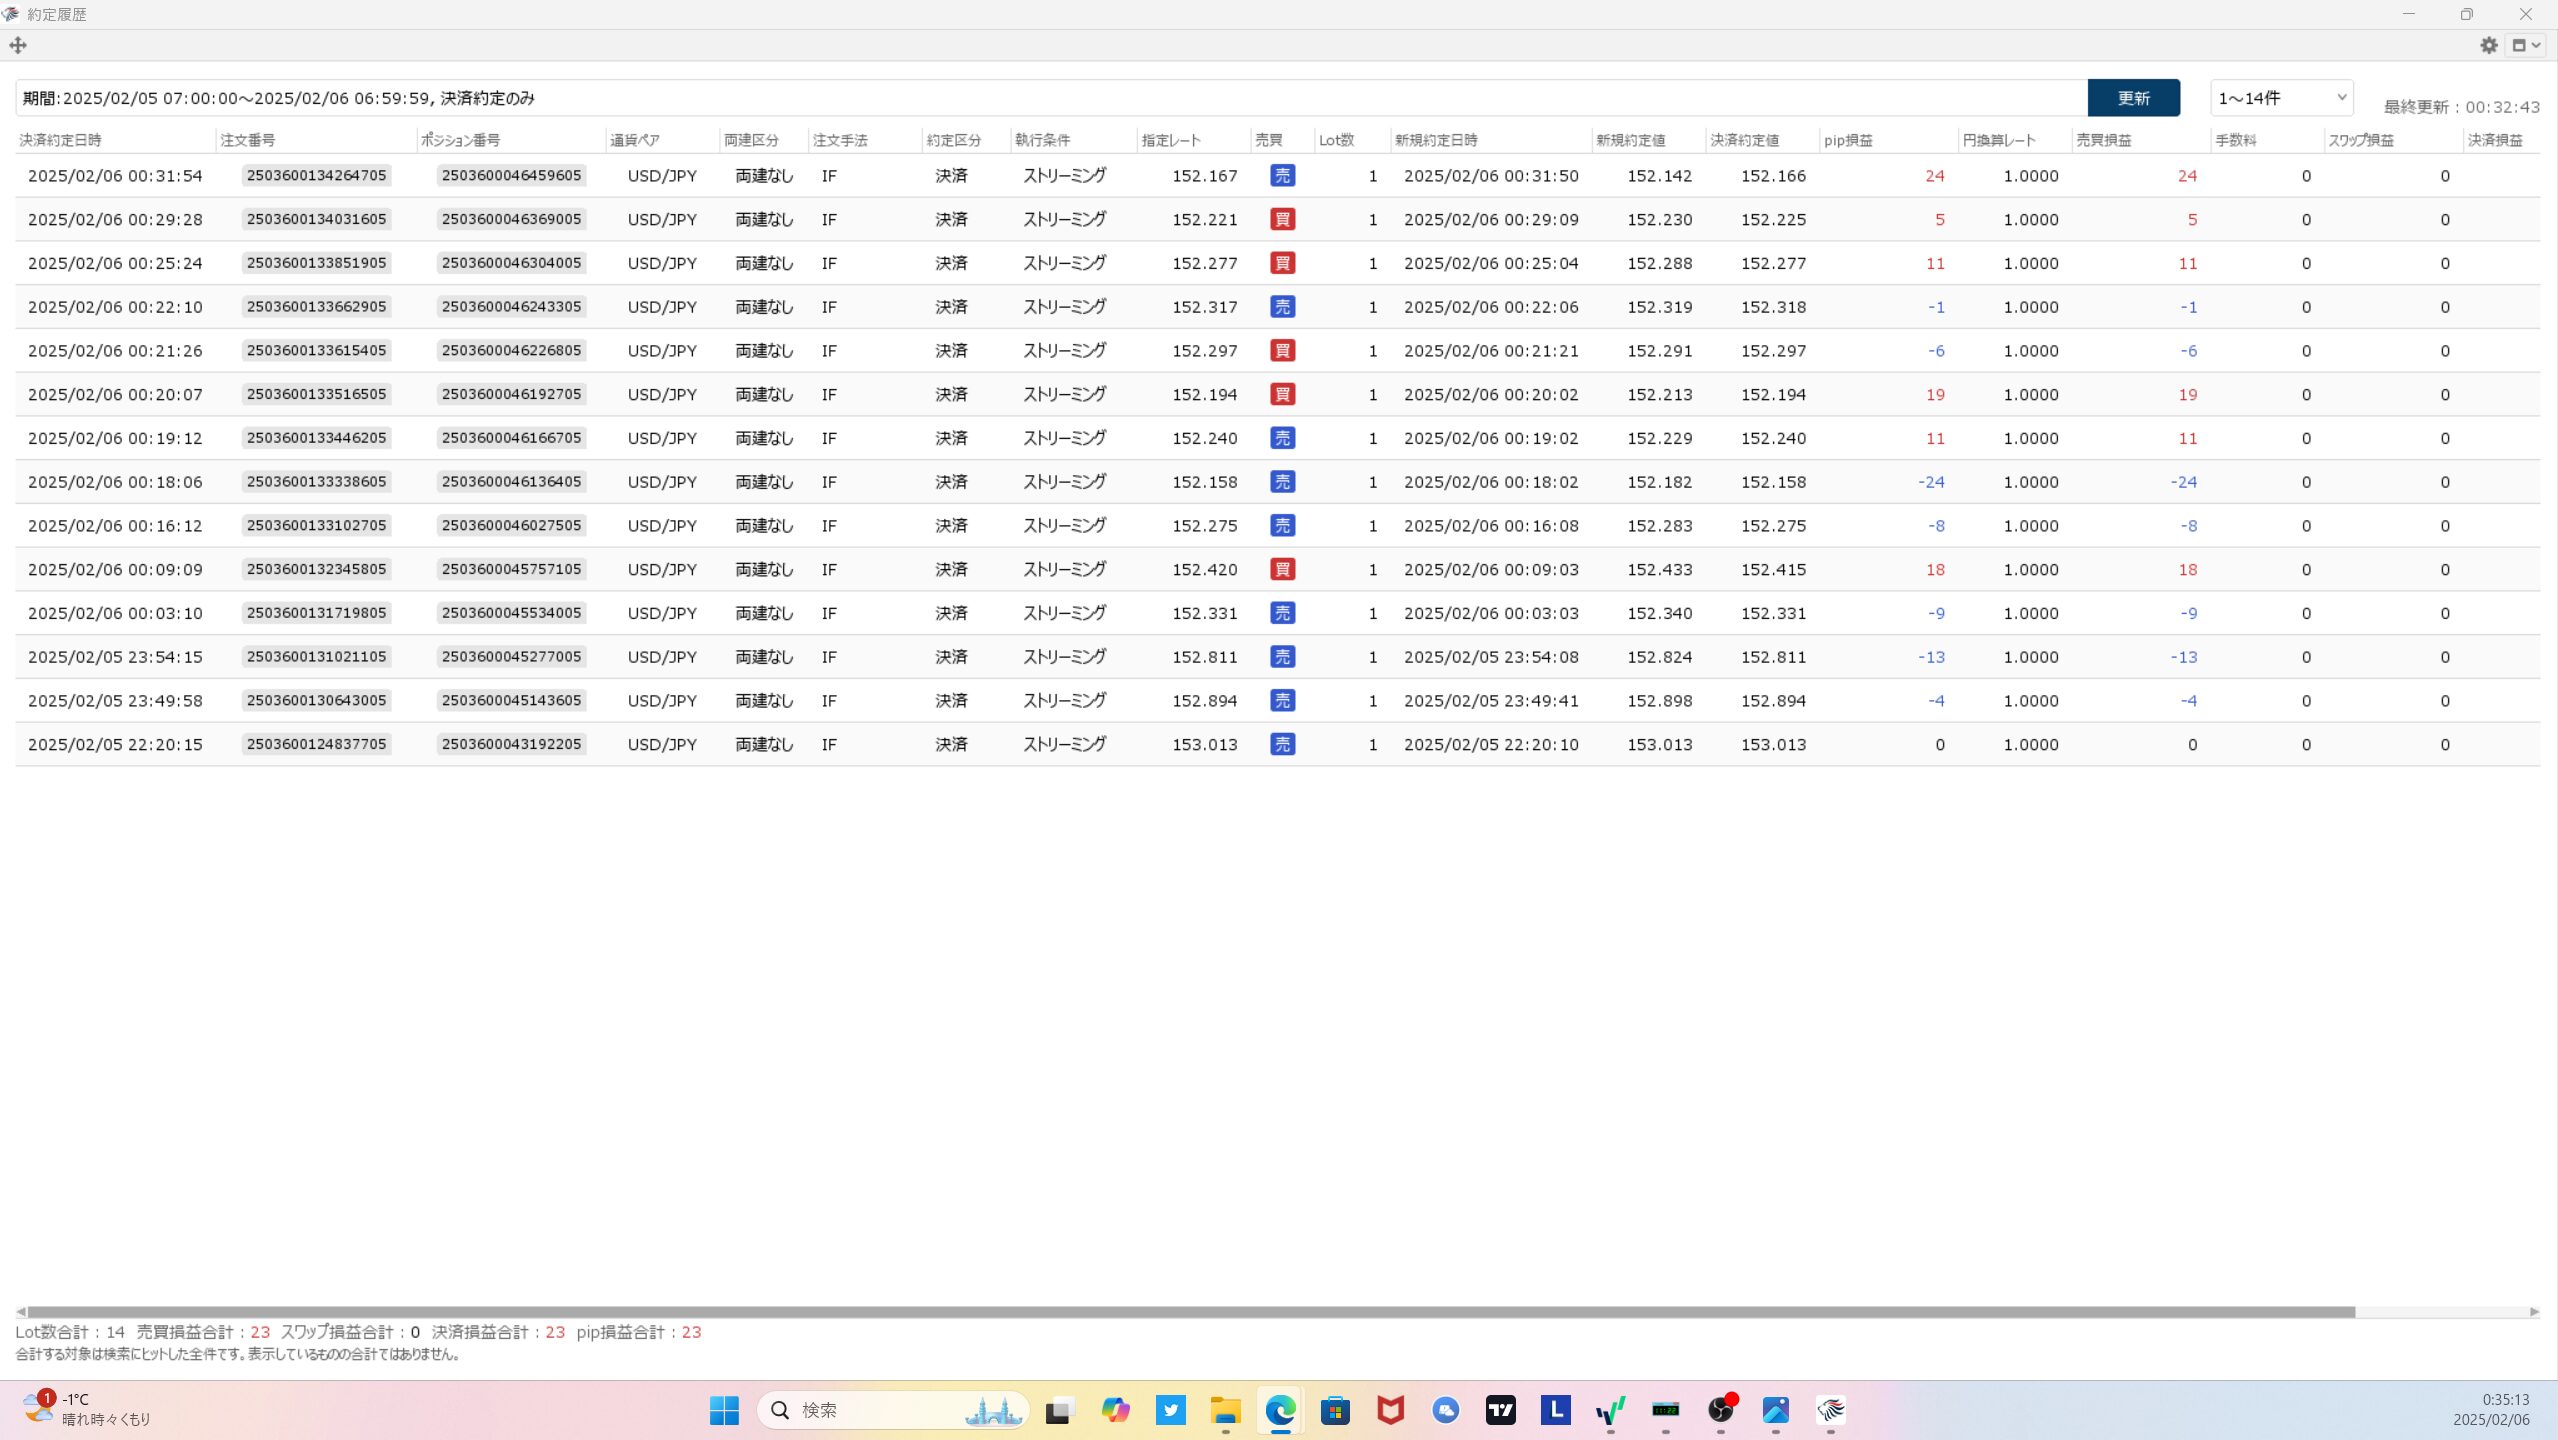Image resolution: width=2558 pixels, height=1440 pixels.
Task: Open File Explorer from the taskbar
Action: (x=1225, y=1410)
